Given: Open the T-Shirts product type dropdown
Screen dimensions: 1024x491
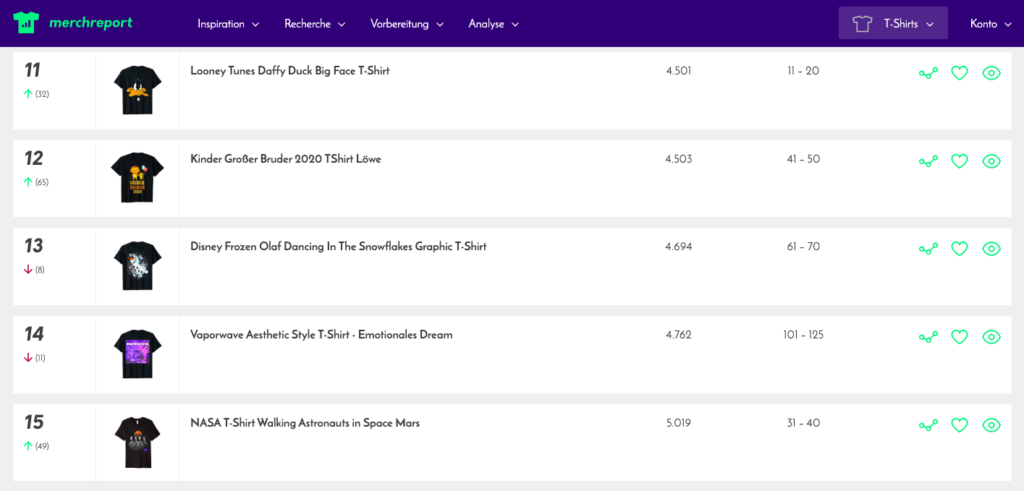Looking at the screenshot, I should coord(893,24).
